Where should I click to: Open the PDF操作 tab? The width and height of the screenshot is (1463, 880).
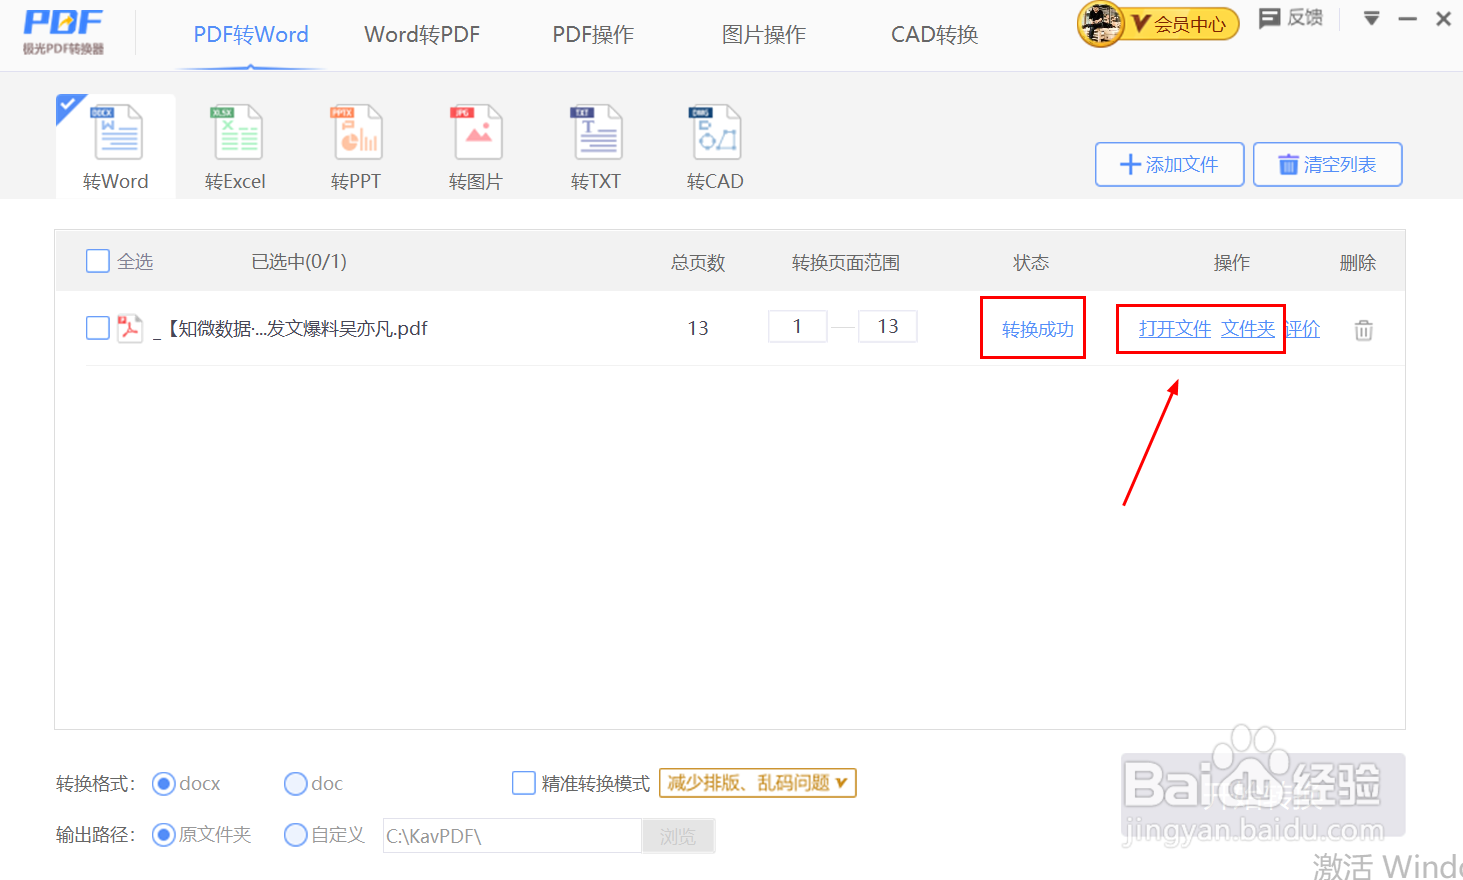tap(592, 33)
